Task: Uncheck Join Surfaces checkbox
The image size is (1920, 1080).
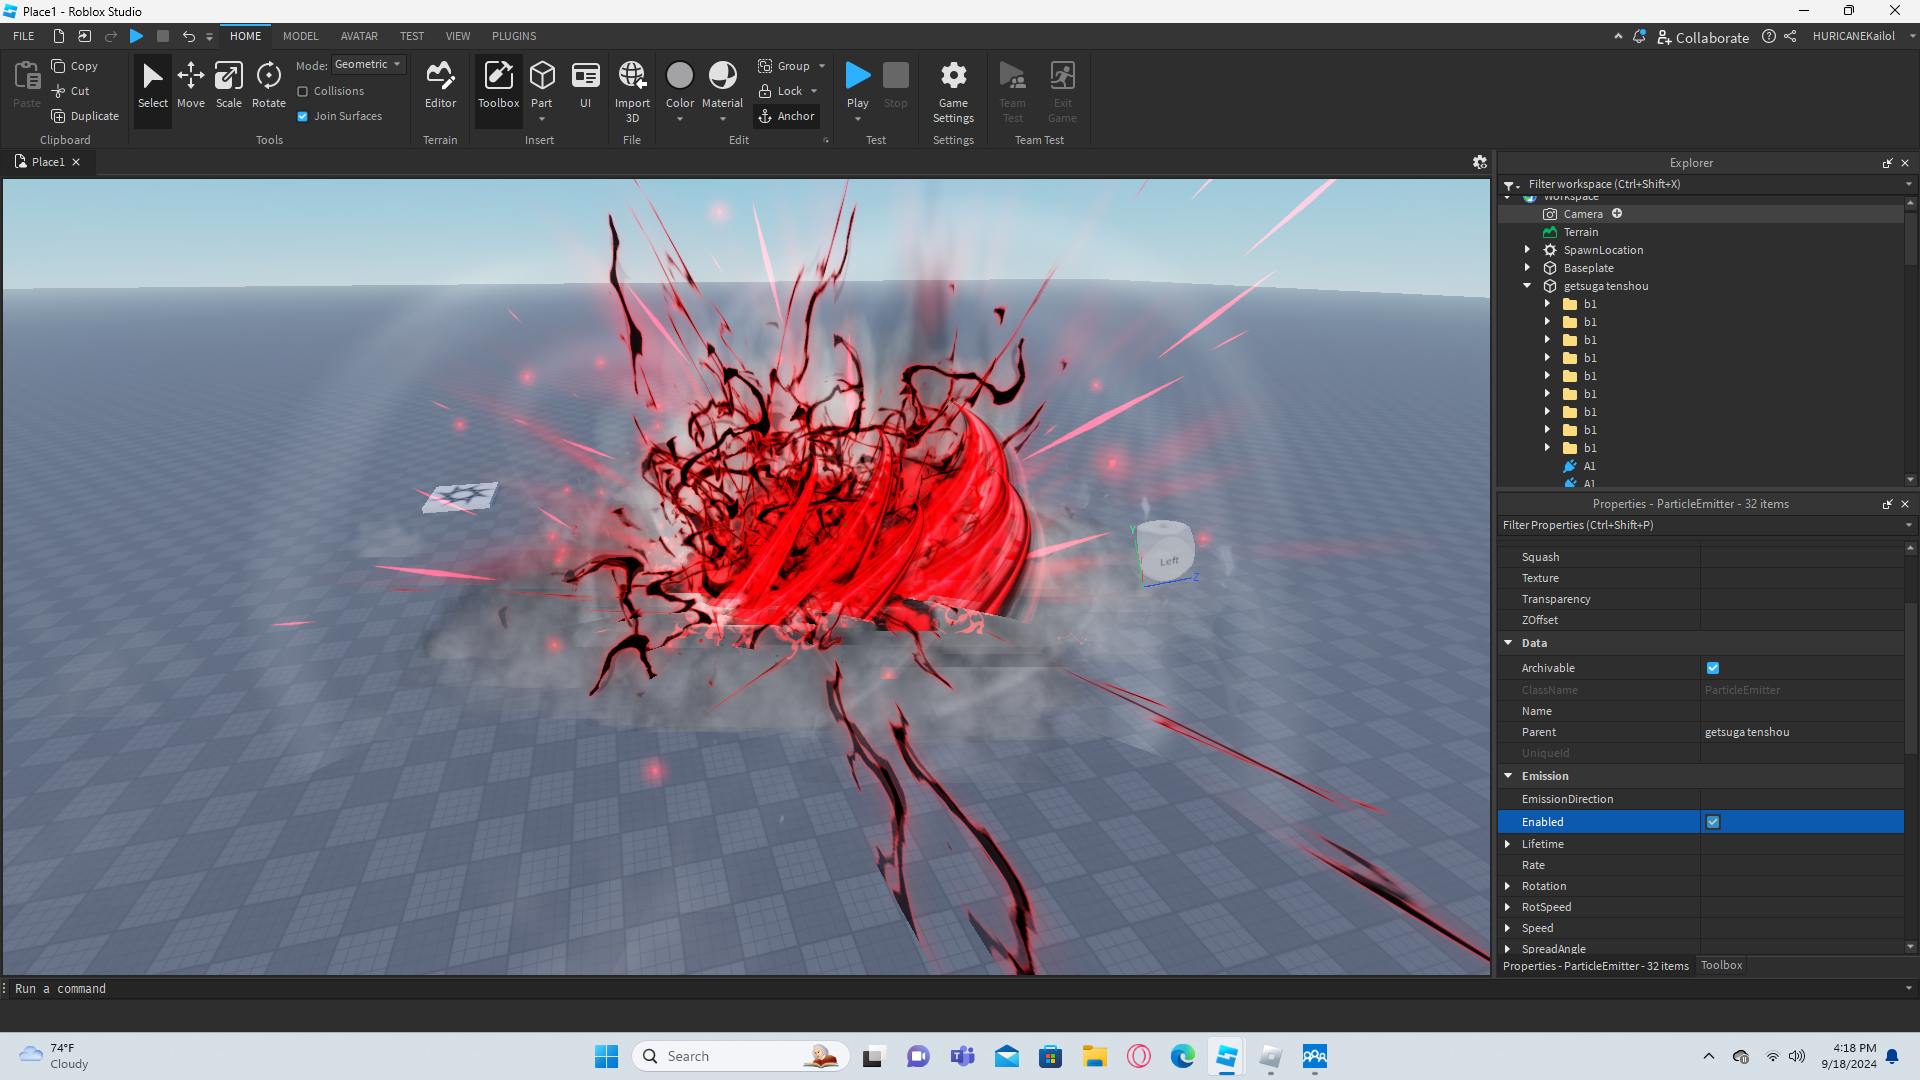Action: (303, 116)
